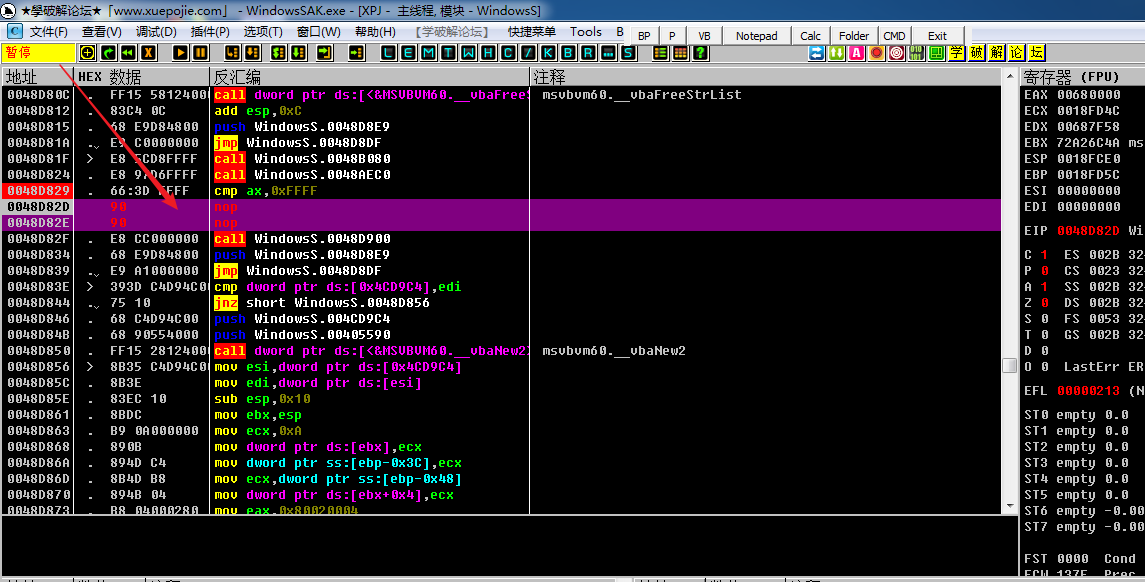Open help via green question mark icon
The height and width of the screenshot is (582, 1145).
(700, 53)
